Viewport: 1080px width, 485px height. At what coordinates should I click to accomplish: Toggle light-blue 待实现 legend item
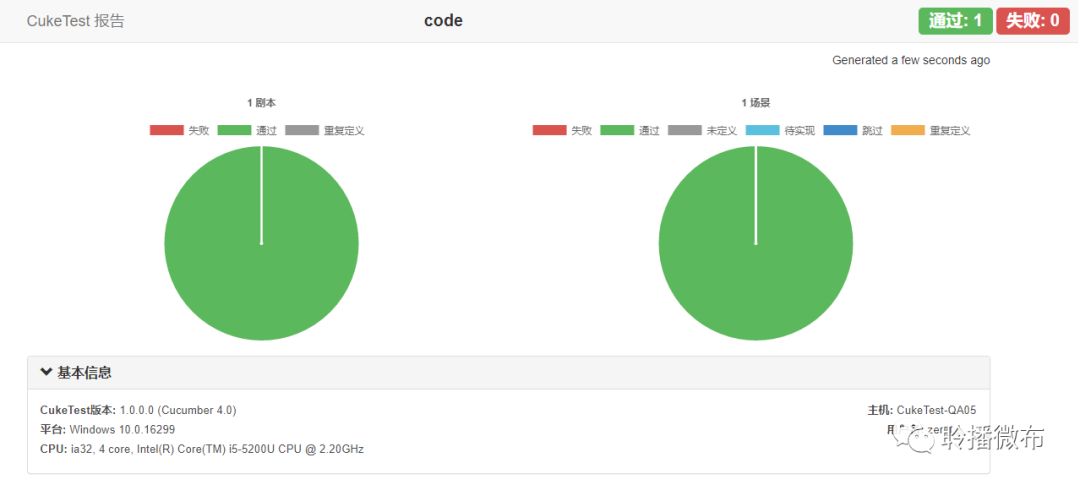tap(780, 130)
